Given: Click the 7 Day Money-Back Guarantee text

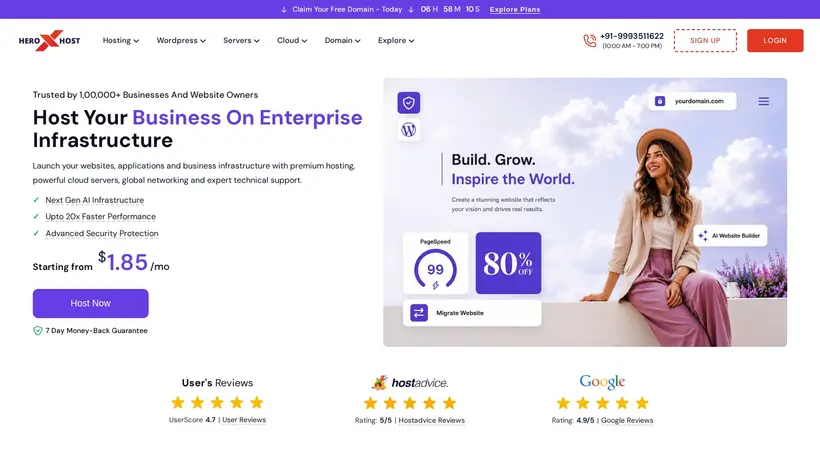Looking at the screenshot, I should [96, 331].
